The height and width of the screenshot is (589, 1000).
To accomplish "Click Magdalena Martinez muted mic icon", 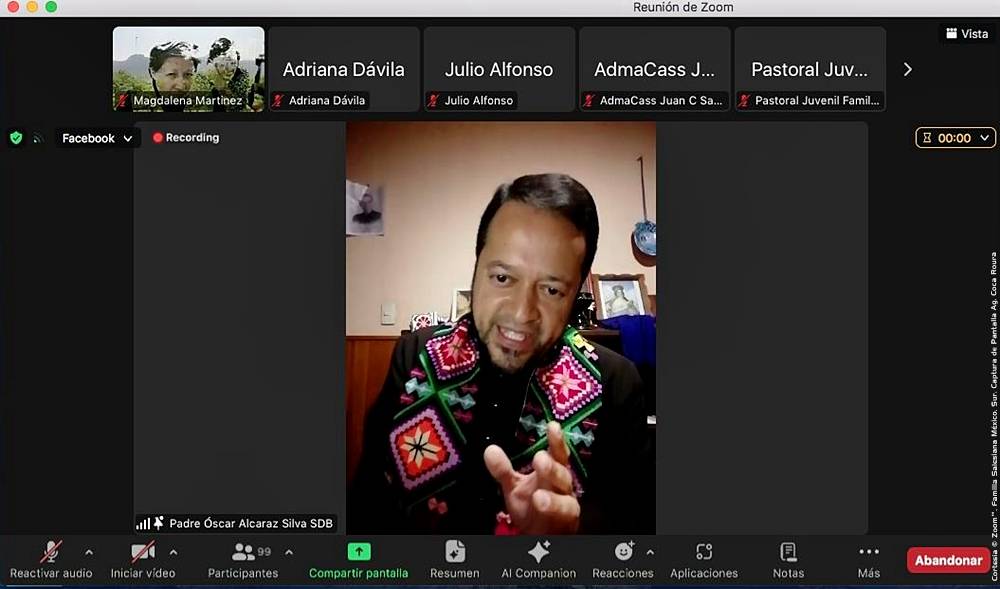I will coord(122,101).
